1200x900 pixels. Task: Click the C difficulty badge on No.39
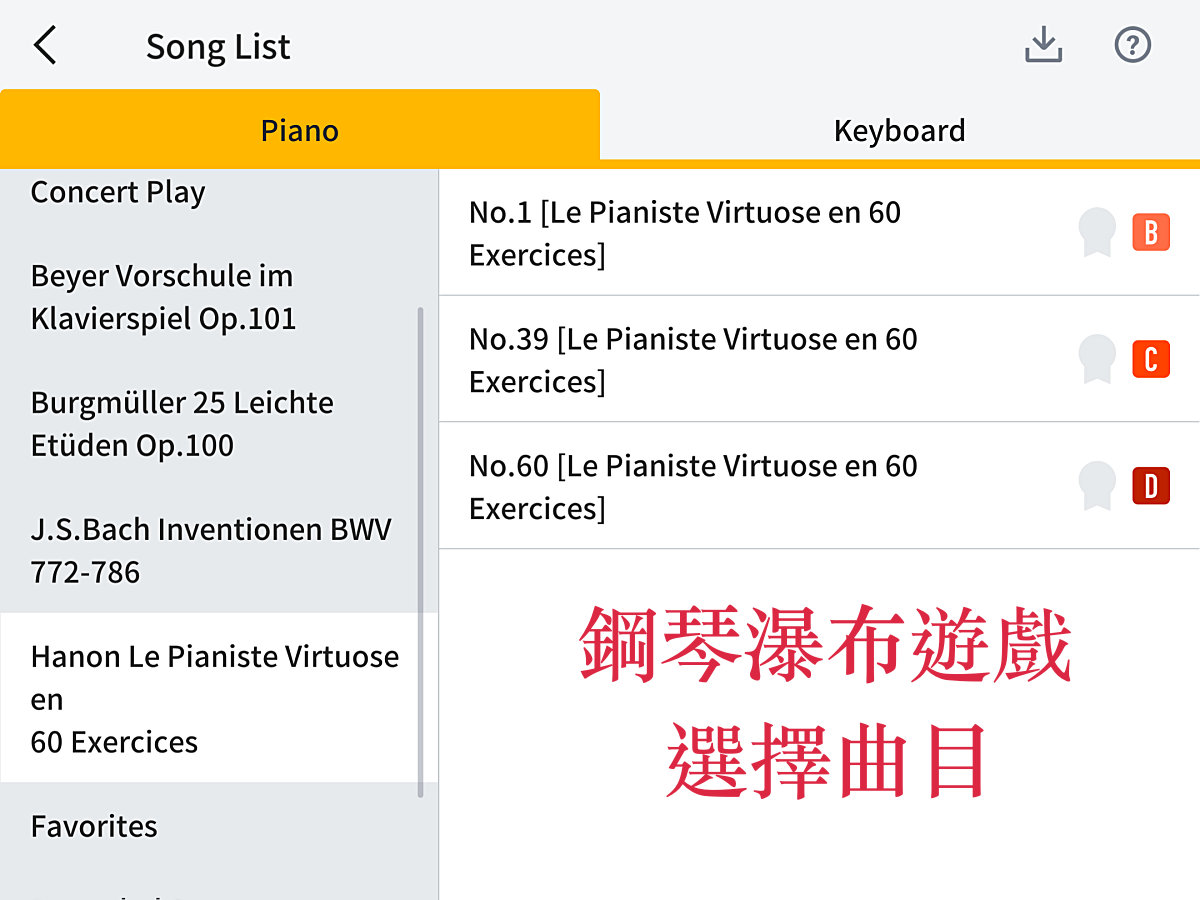click(1150, 360)
